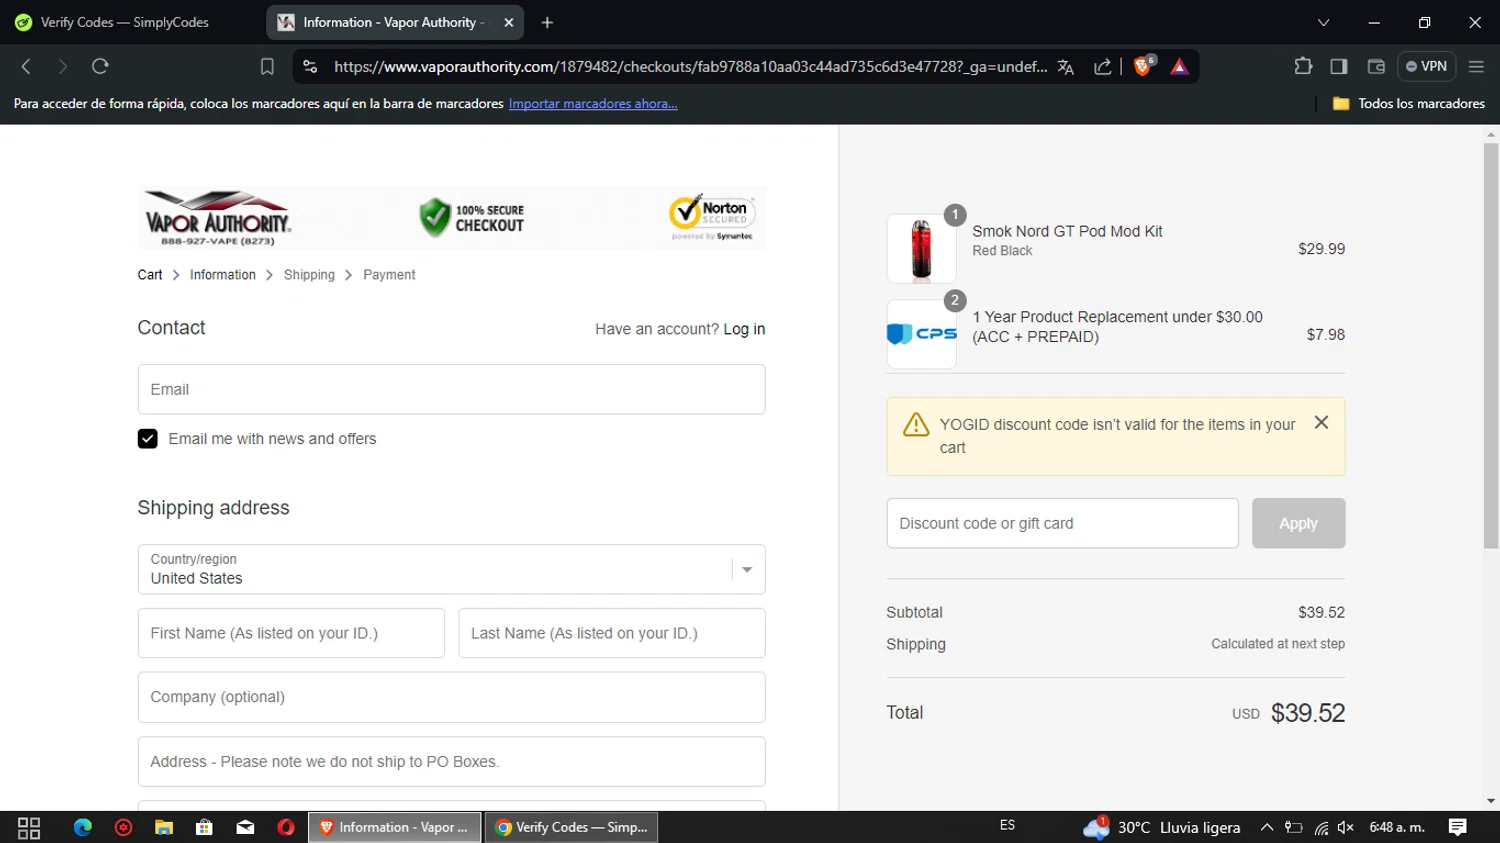This screenshot has width=1500, height=843.
Task: Switch to Brave 'Information - Vapor' taskbar window
Action: pyautogui.click(x=395, y=827)
